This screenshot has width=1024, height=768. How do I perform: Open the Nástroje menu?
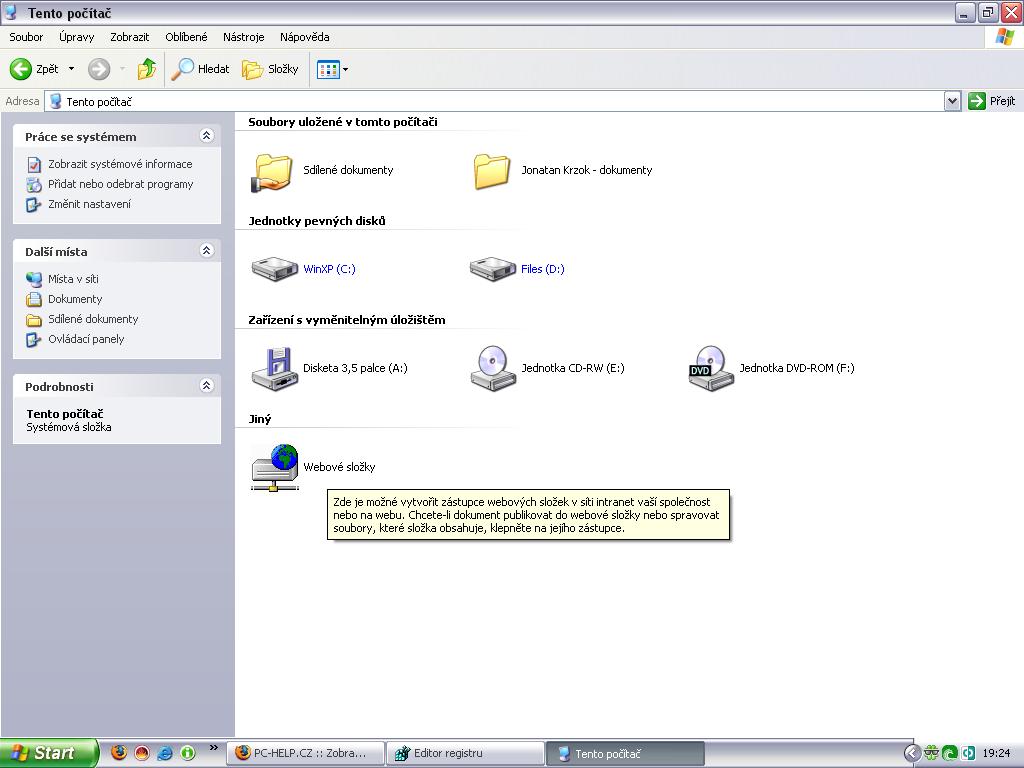pos(243,37)
